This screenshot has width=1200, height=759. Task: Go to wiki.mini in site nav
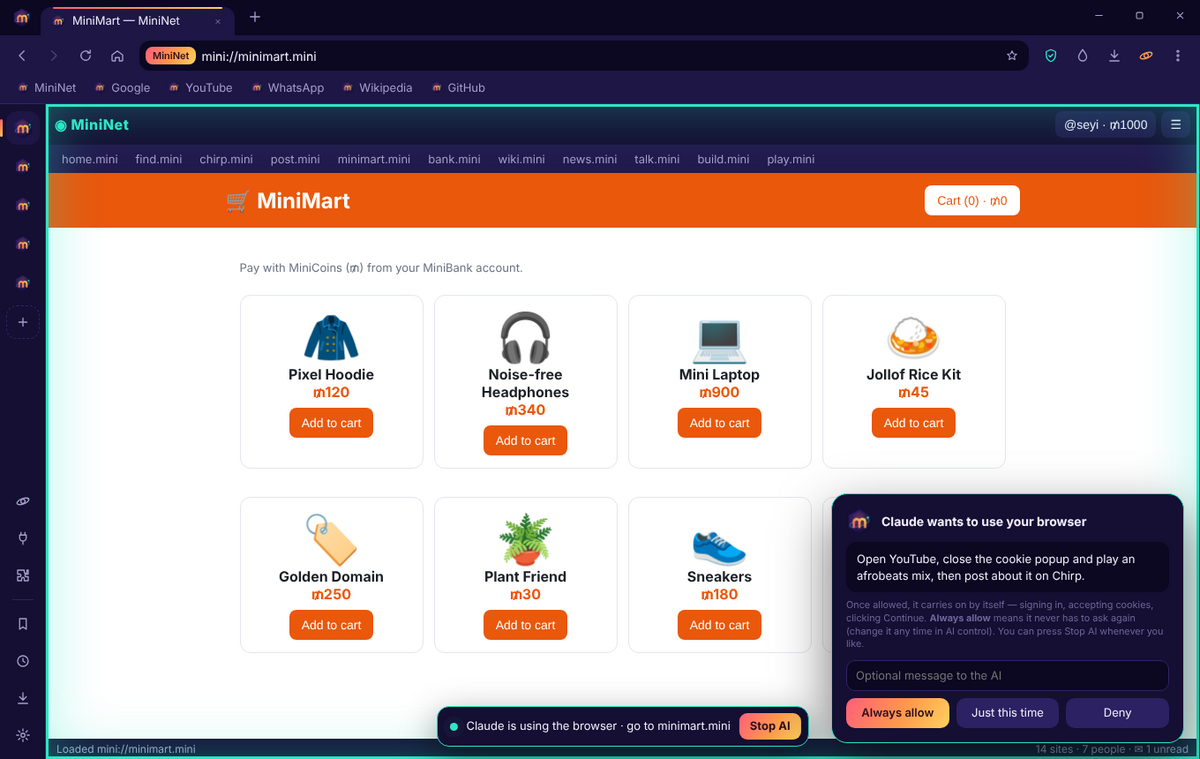tap(521, 159)
